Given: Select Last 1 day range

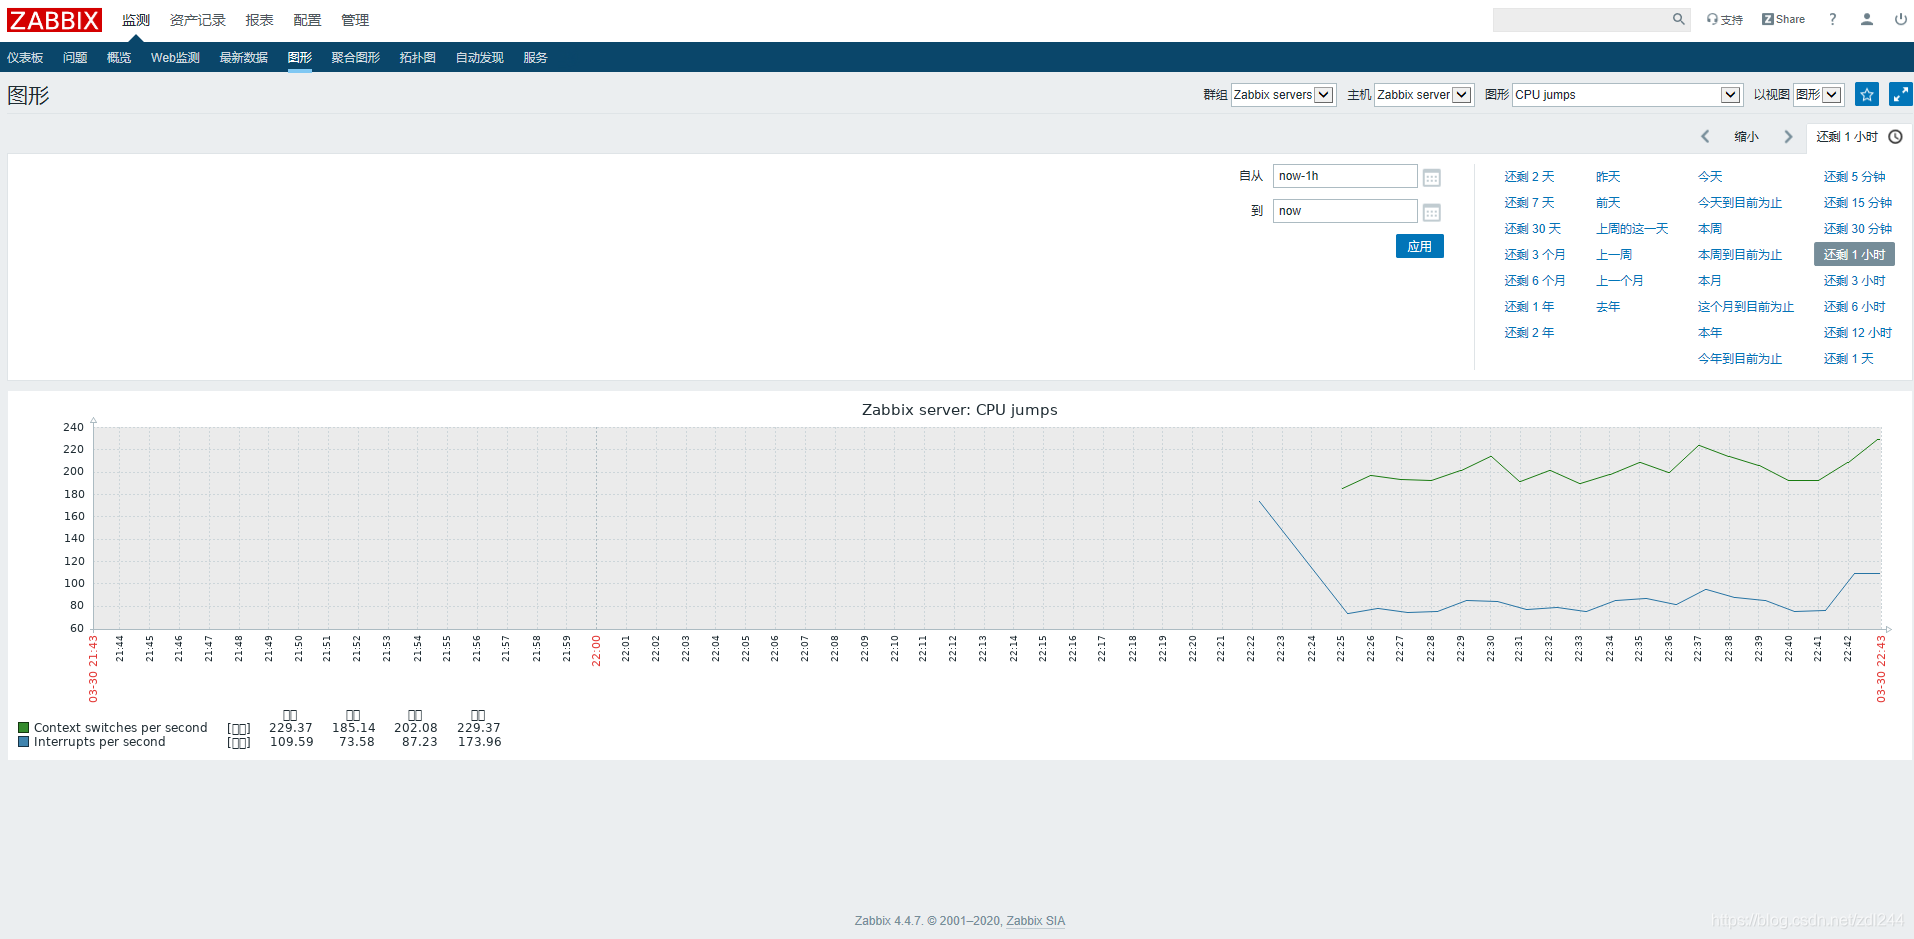Looking at the screenshot, I should (1849, 359).
